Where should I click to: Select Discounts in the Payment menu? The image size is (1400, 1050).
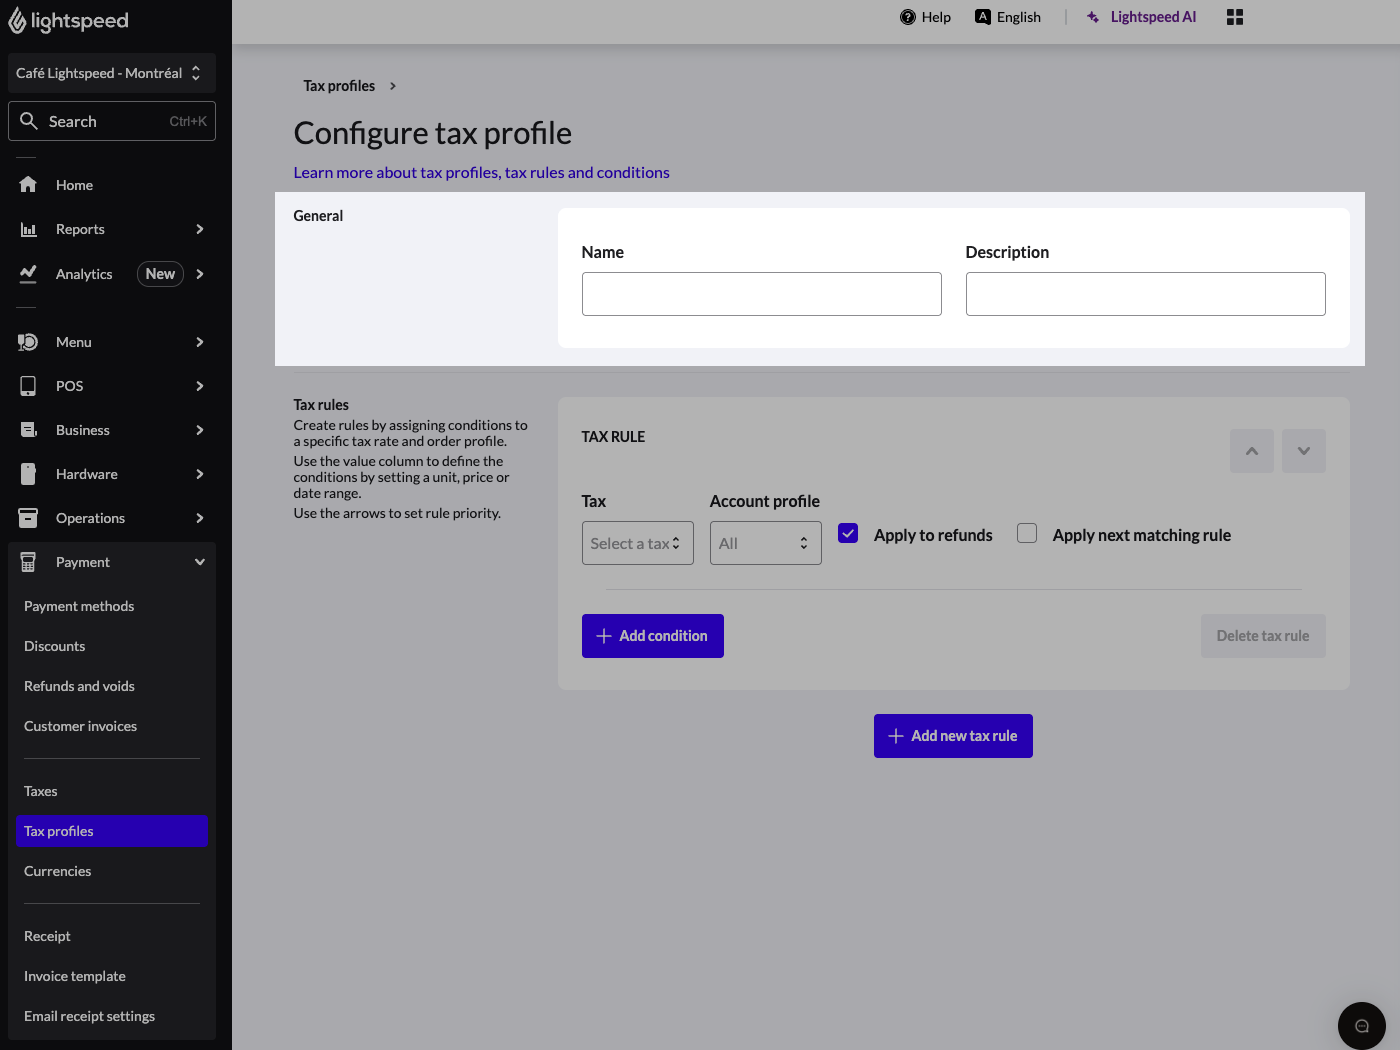(54, 646)
